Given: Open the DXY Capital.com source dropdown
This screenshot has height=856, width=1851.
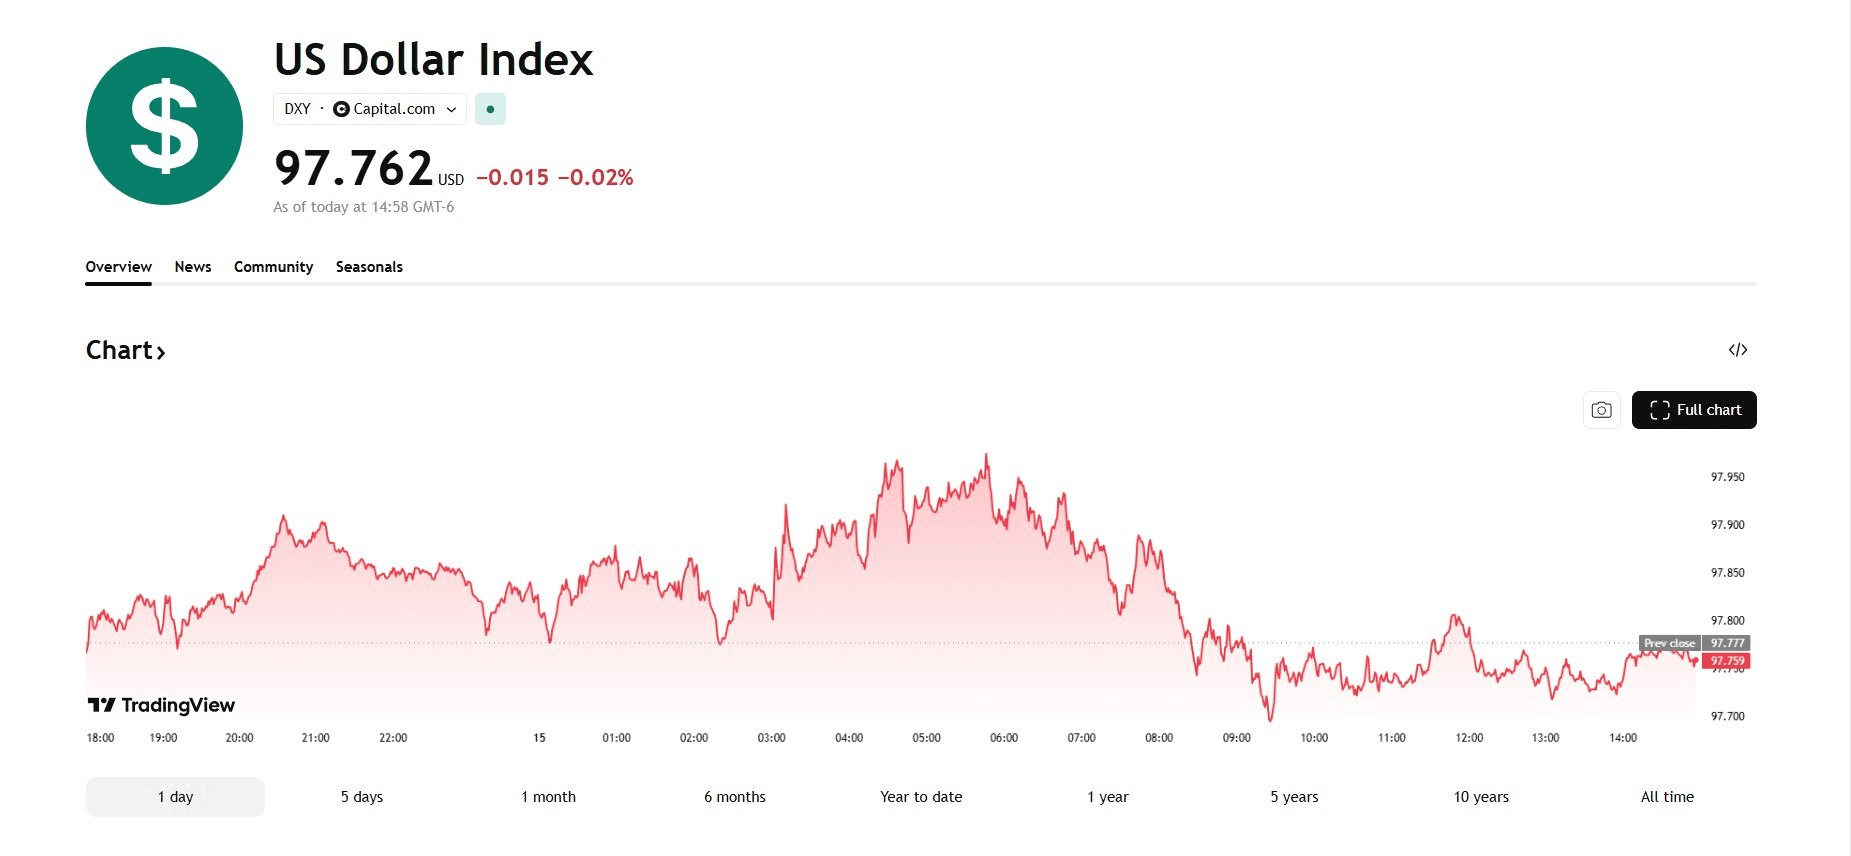Looking at the screenshot, I should [452, 109].
